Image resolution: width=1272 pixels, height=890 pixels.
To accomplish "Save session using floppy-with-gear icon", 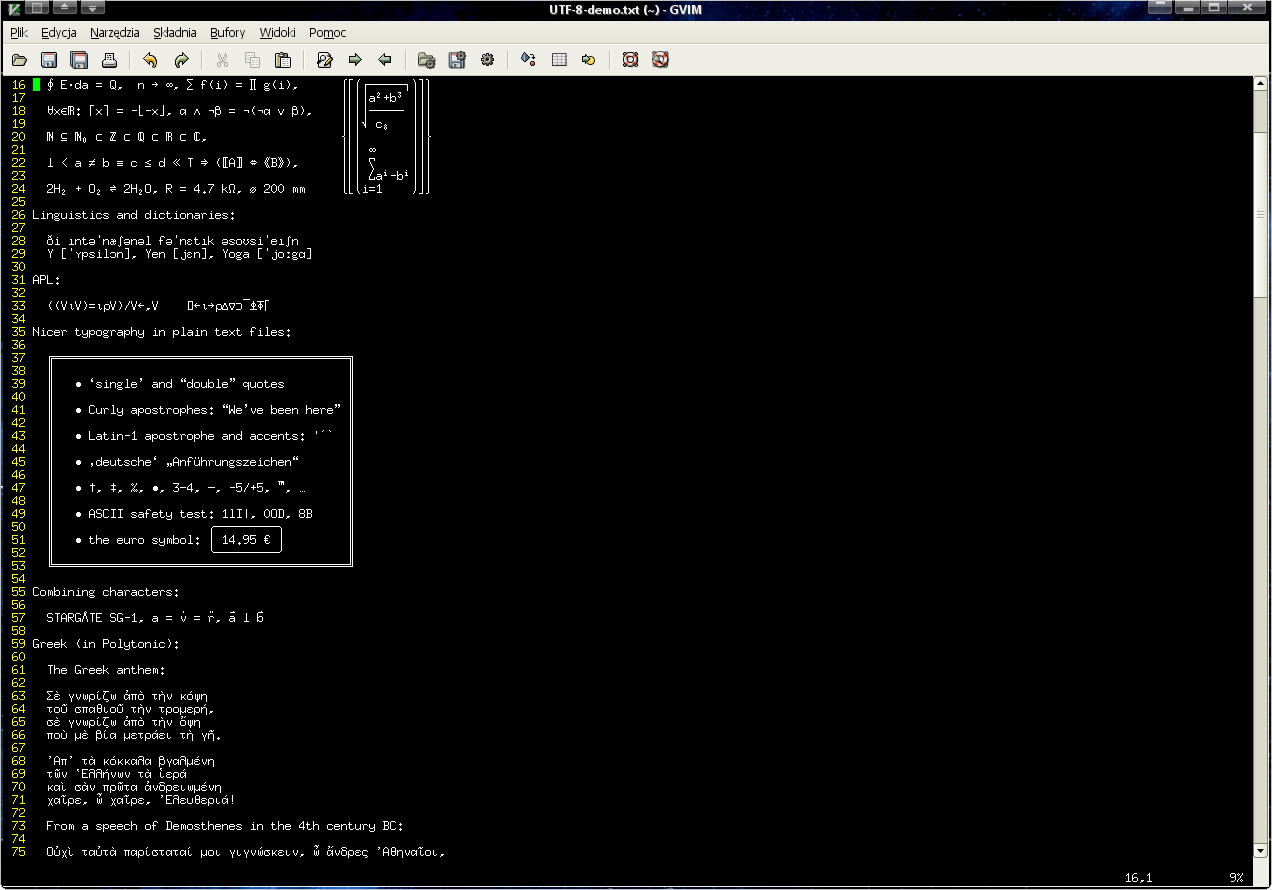I will pos(457,59).
